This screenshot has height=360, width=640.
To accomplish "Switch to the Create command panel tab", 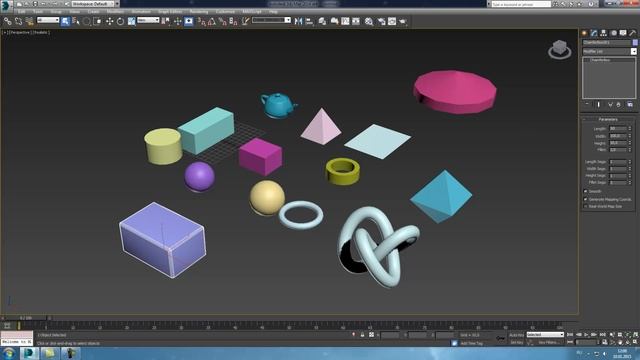I will [x=584, y=33].
